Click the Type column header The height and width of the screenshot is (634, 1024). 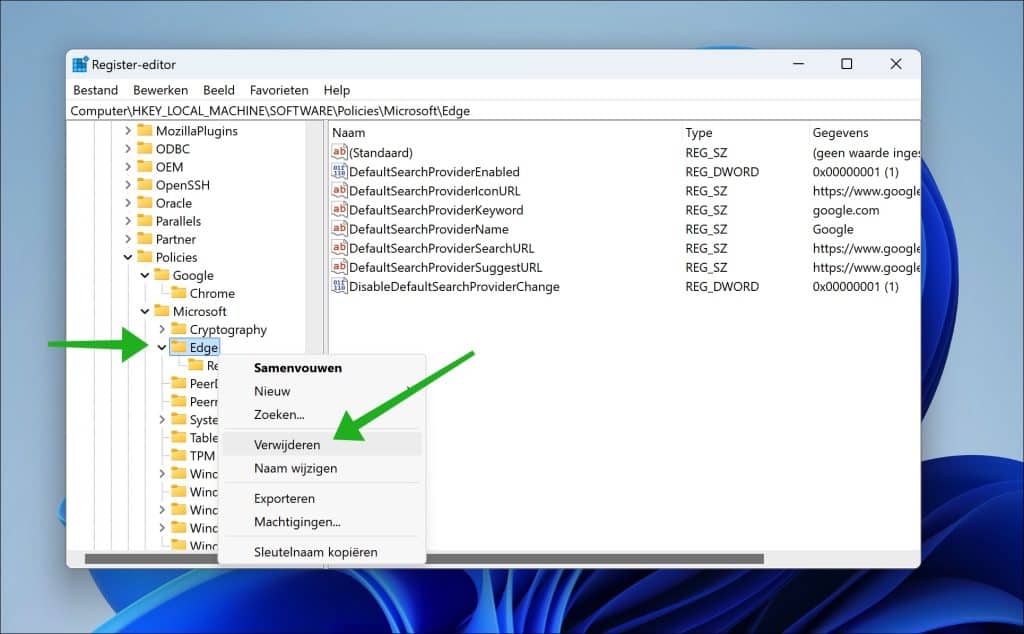click(x=745, y=133)
